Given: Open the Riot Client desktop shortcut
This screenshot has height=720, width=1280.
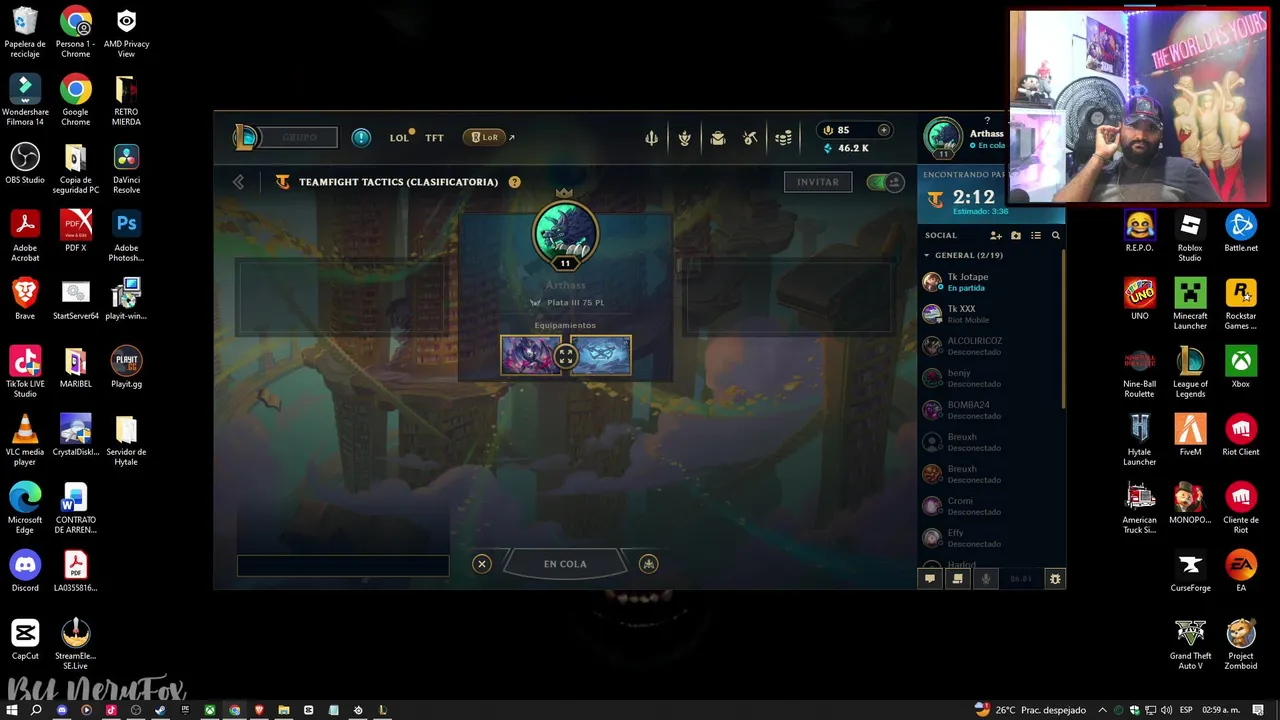Looking at the screenshot, I should tap(1241, 436).
